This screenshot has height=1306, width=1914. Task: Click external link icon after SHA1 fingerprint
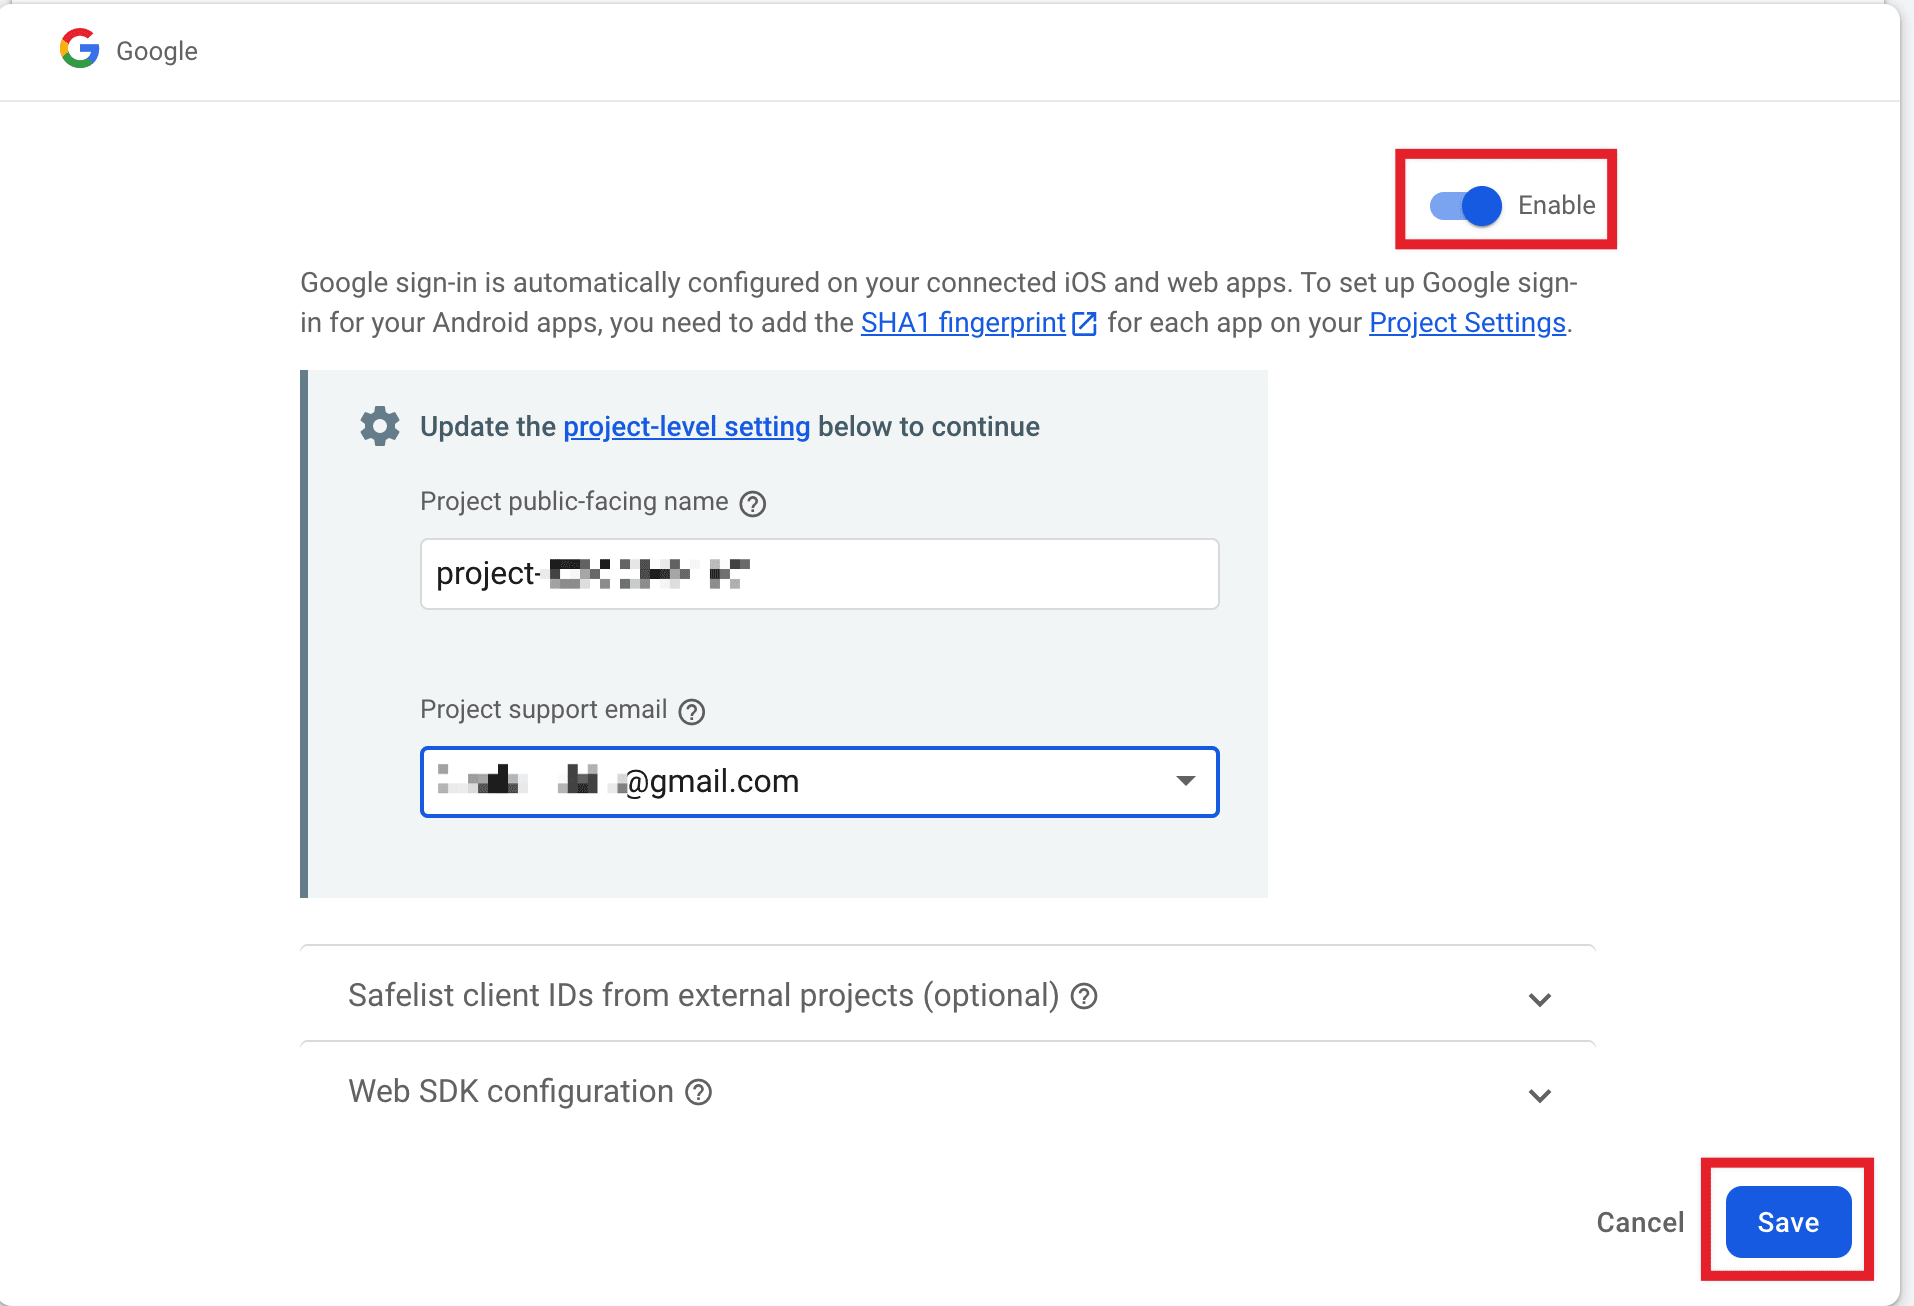[x=1084, y=323]
